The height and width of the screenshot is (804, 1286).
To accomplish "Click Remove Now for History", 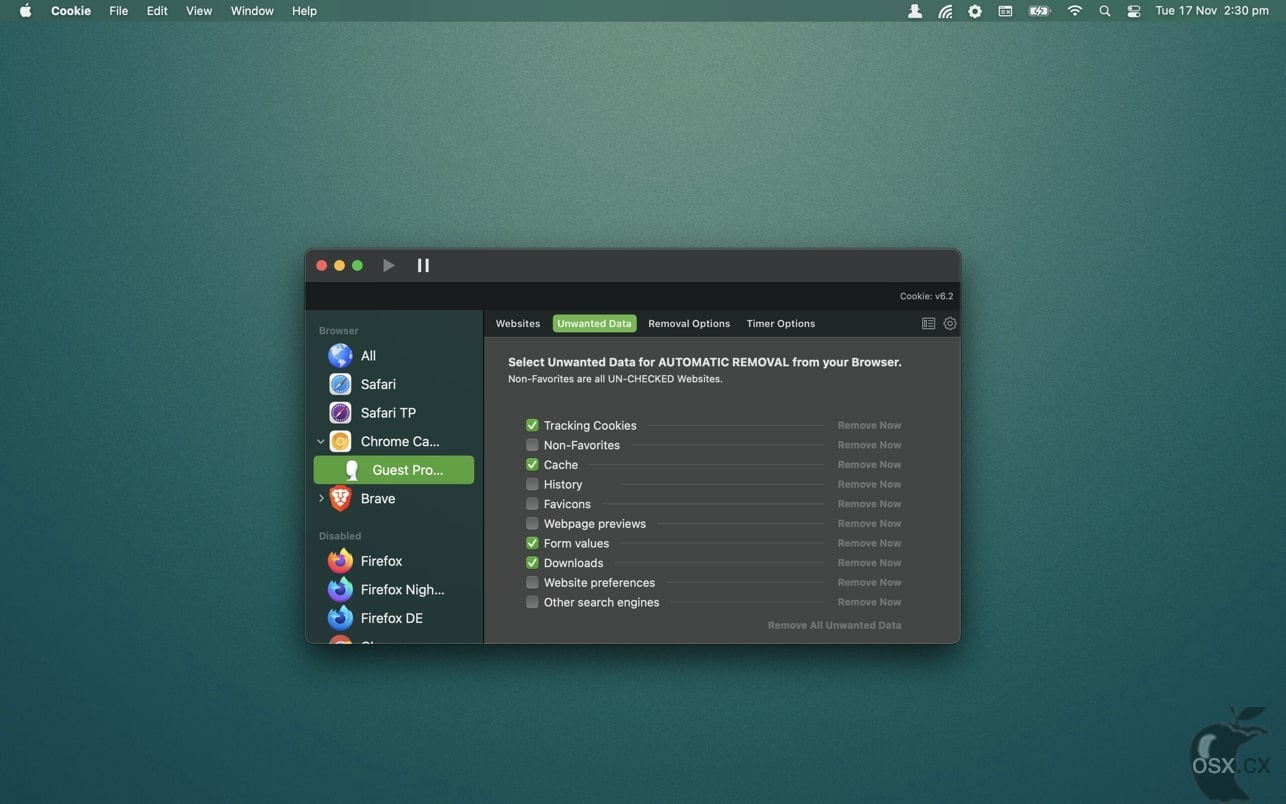I will pos(869,484).
